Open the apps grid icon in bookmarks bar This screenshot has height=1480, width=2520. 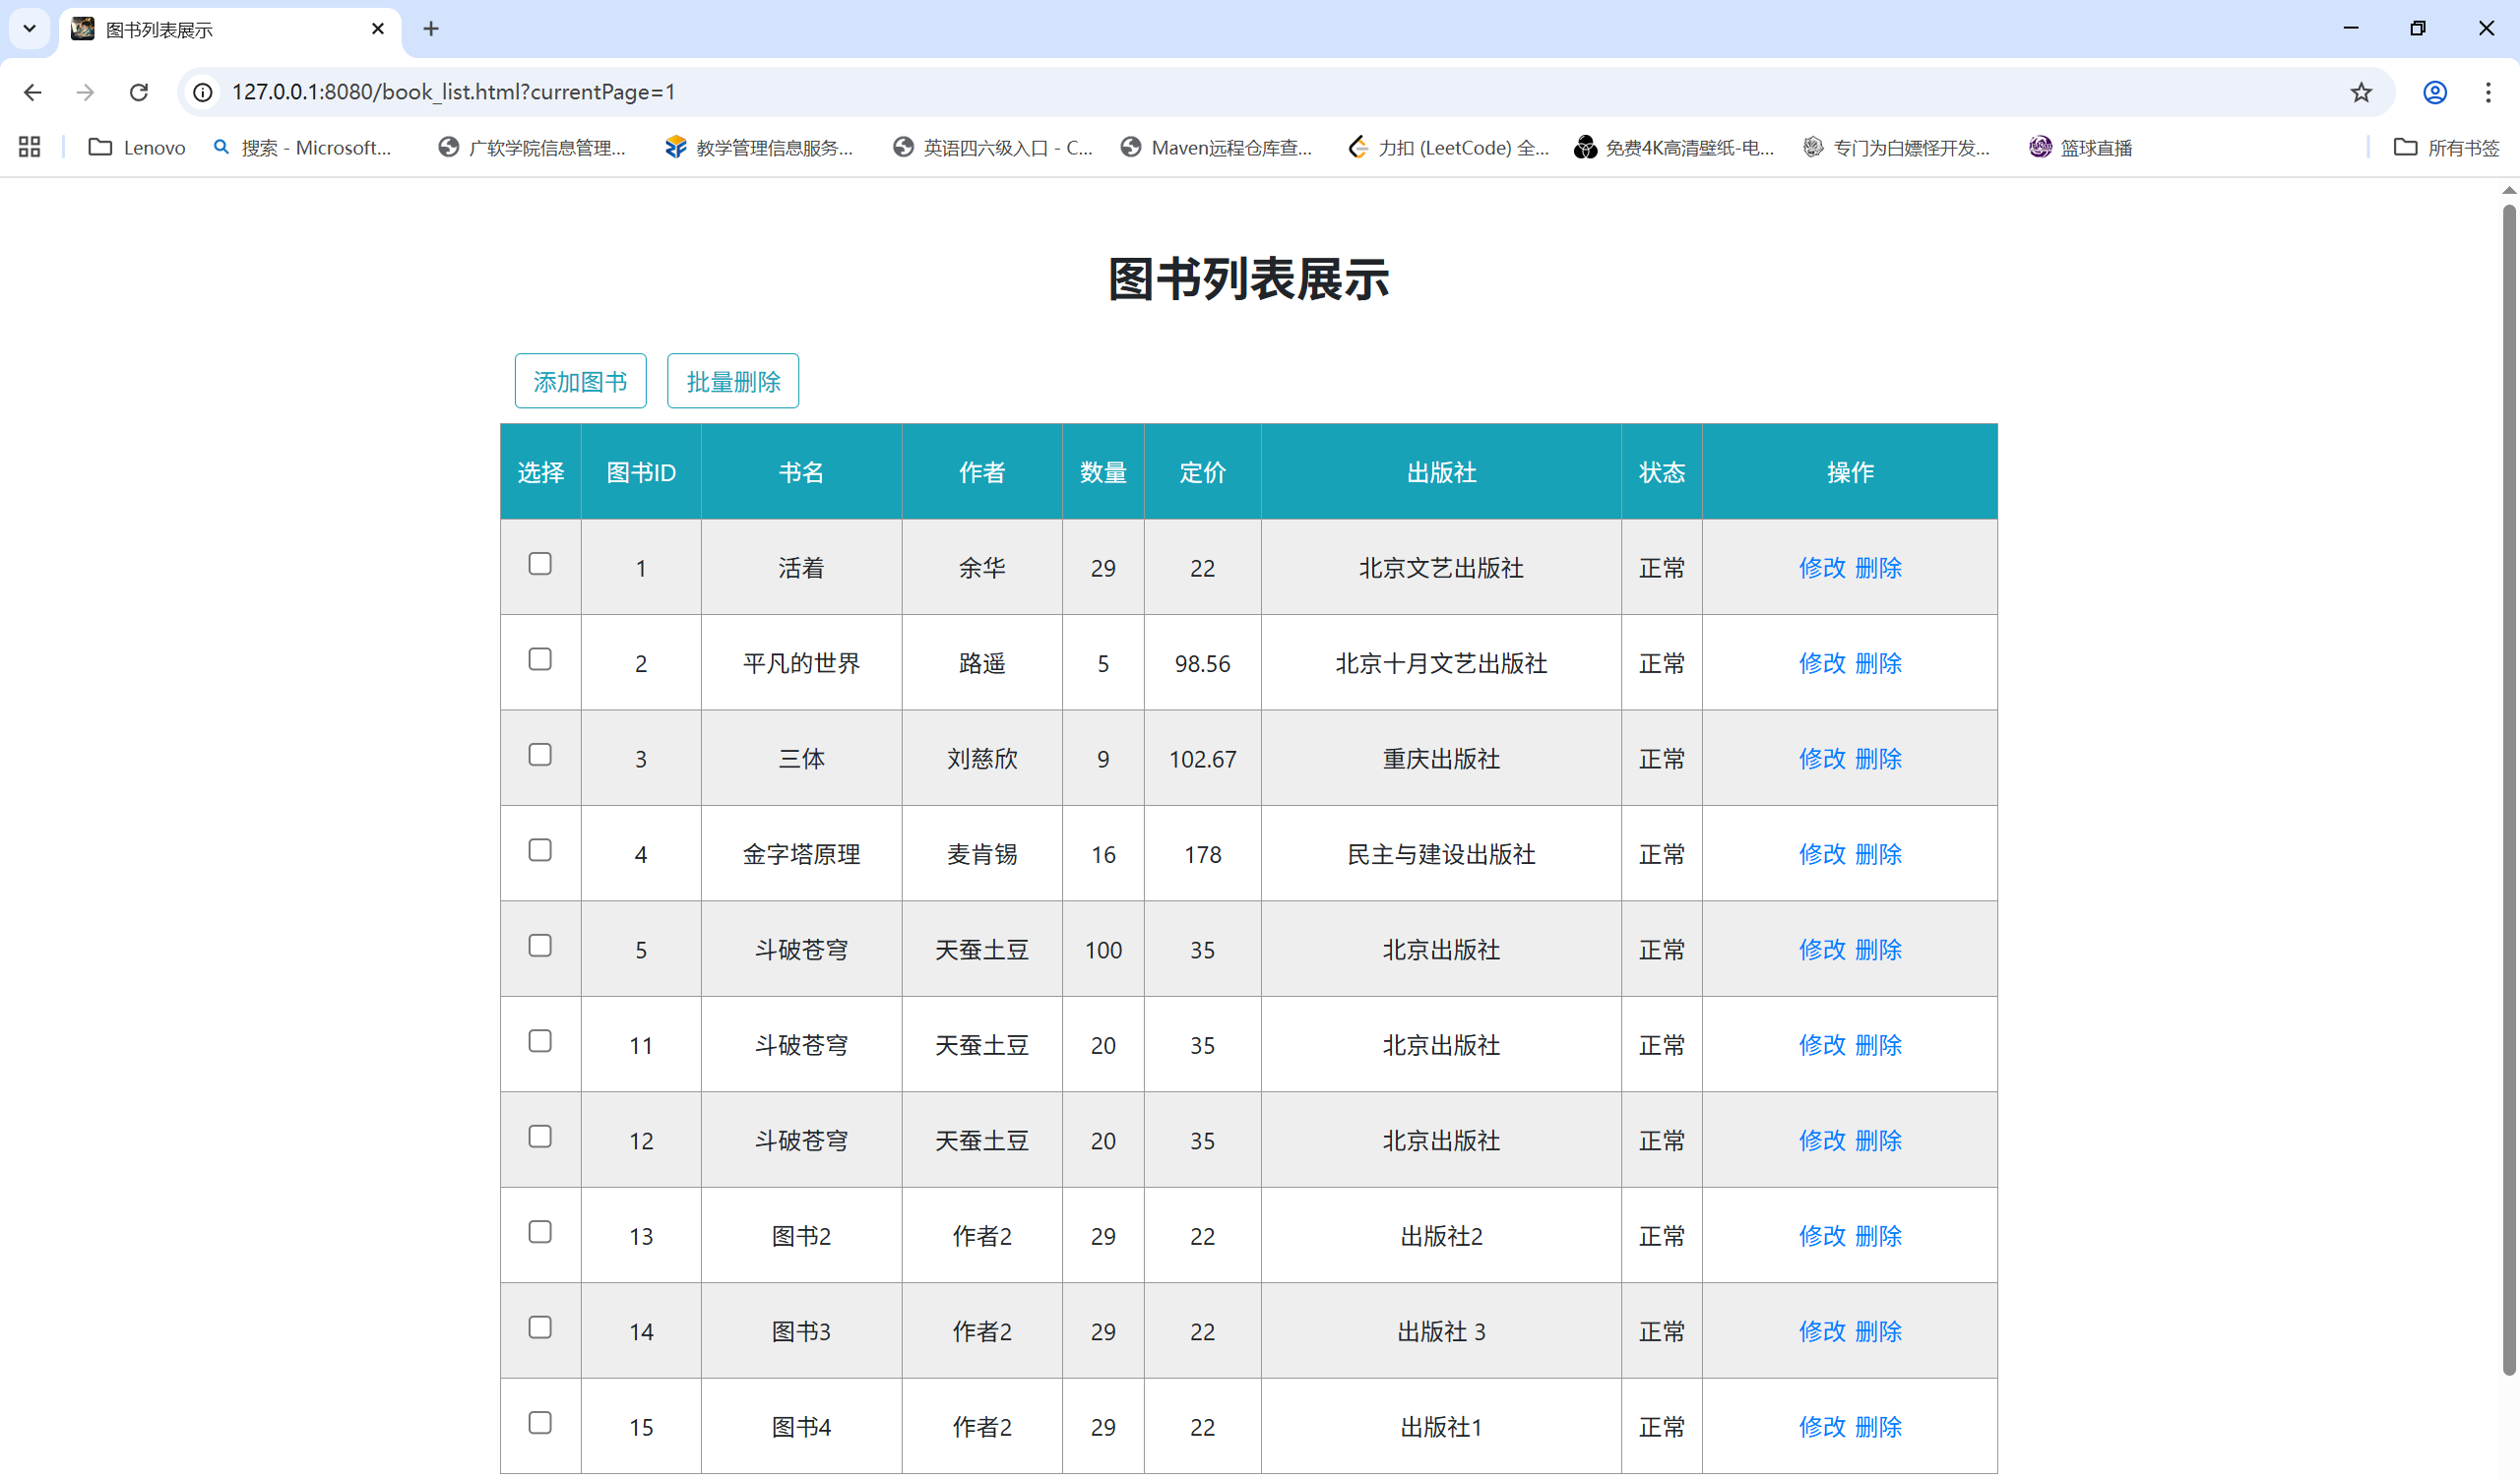point(29,148)
